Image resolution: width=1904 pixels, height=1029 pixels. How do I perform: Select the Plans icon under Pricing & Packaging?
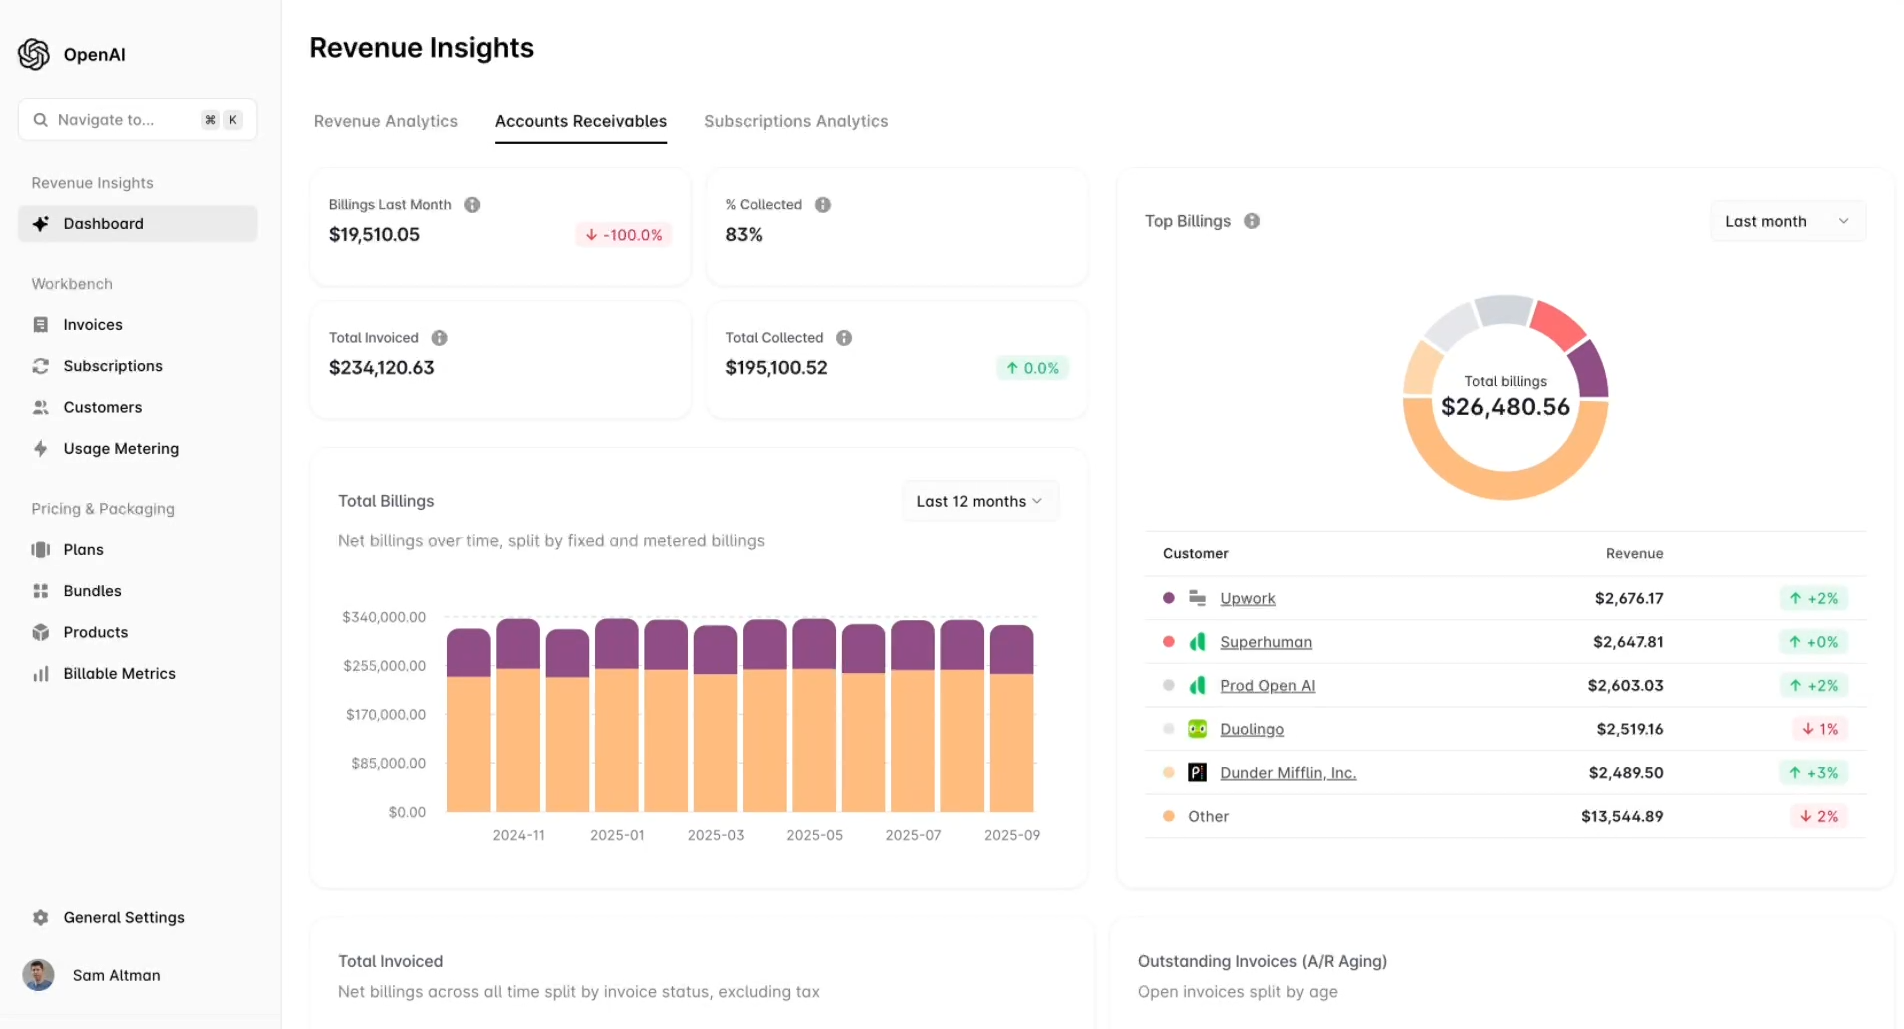tap(40, 549)
